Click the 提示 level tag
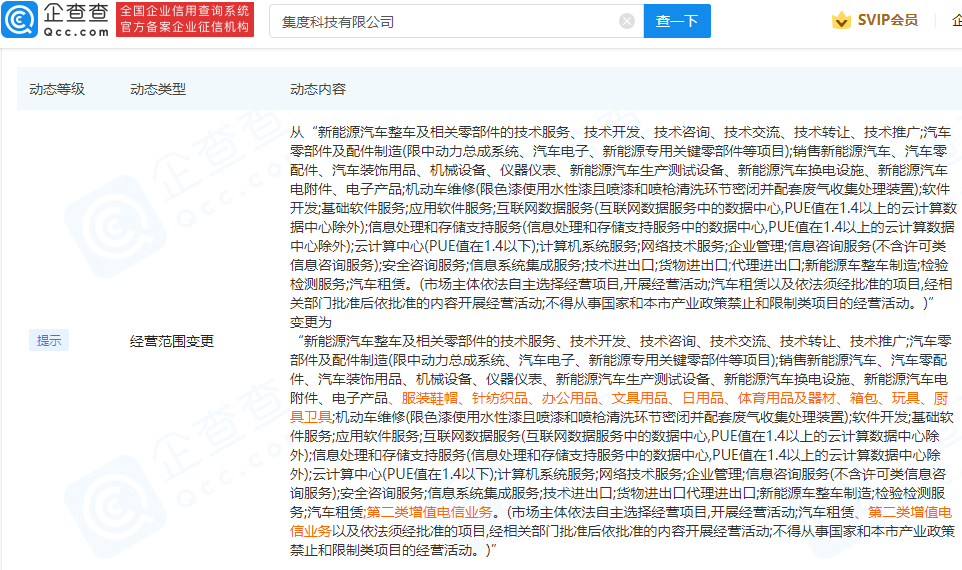Image resolution: width=962 pixels, height=570 pixels. coord(48,341)
